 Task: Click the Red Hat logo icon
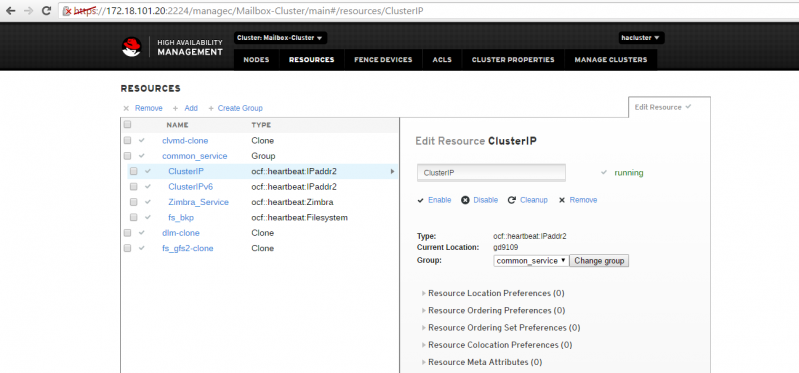tap(131, 46)
